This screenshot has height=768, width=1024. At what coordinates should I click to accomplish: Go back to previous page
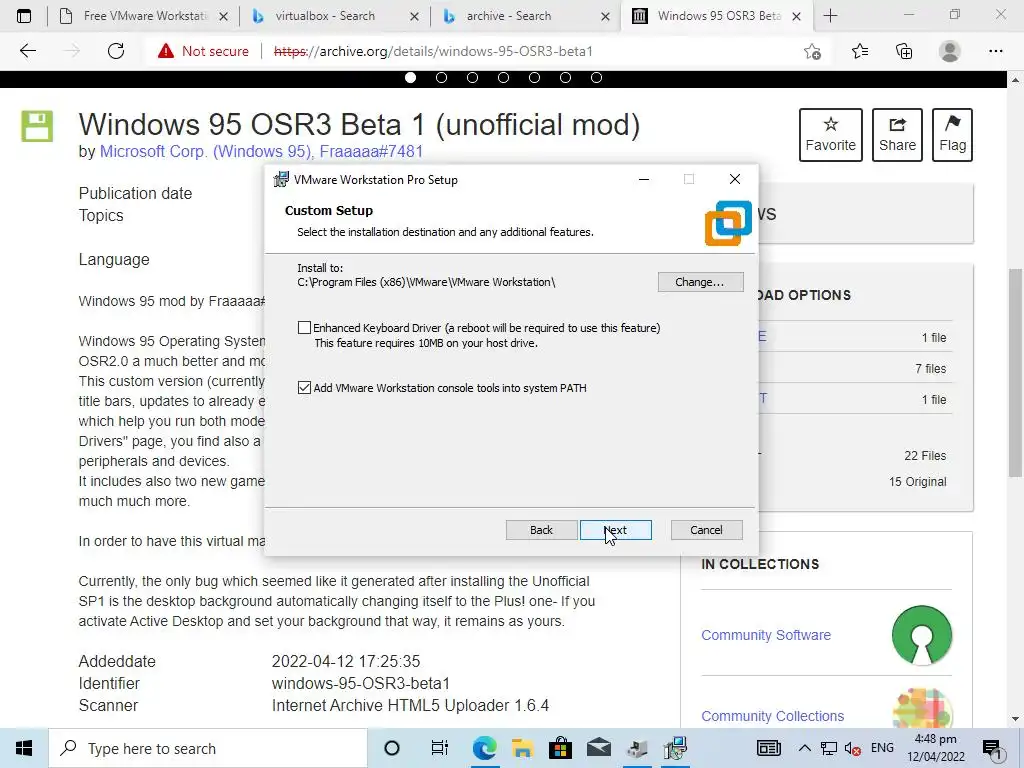point(28,51)
